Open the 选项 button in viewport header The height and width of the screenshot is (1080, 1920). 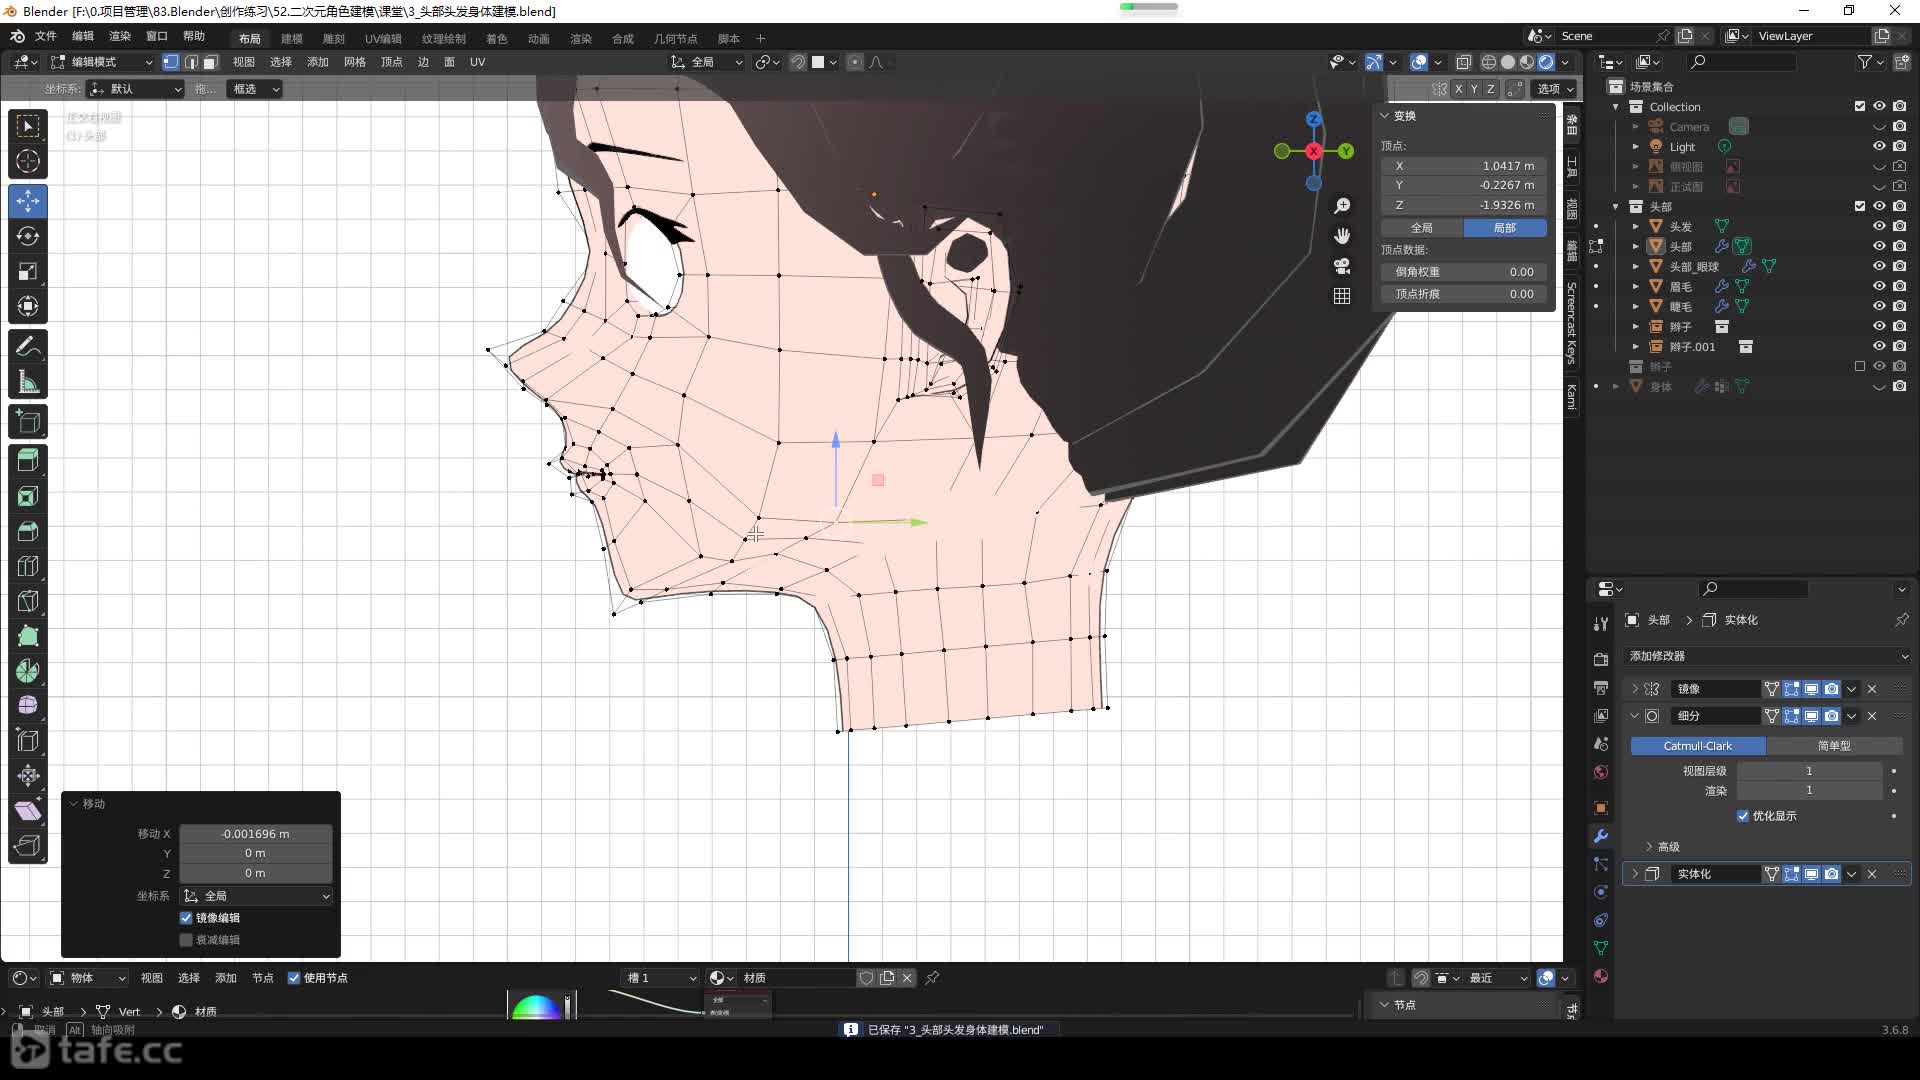pos(1554,89)
